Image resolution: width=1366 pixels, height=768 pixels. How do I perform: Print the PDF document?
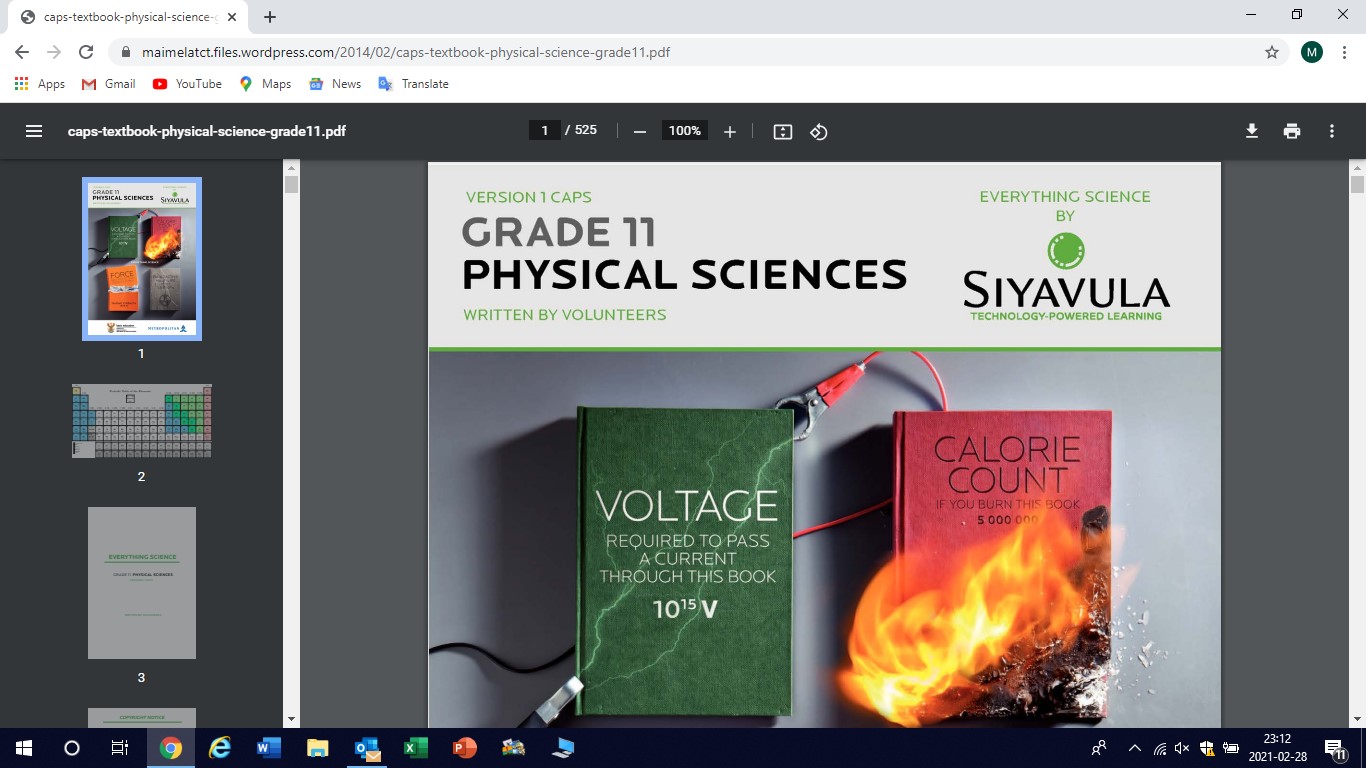coord(1292,131)
